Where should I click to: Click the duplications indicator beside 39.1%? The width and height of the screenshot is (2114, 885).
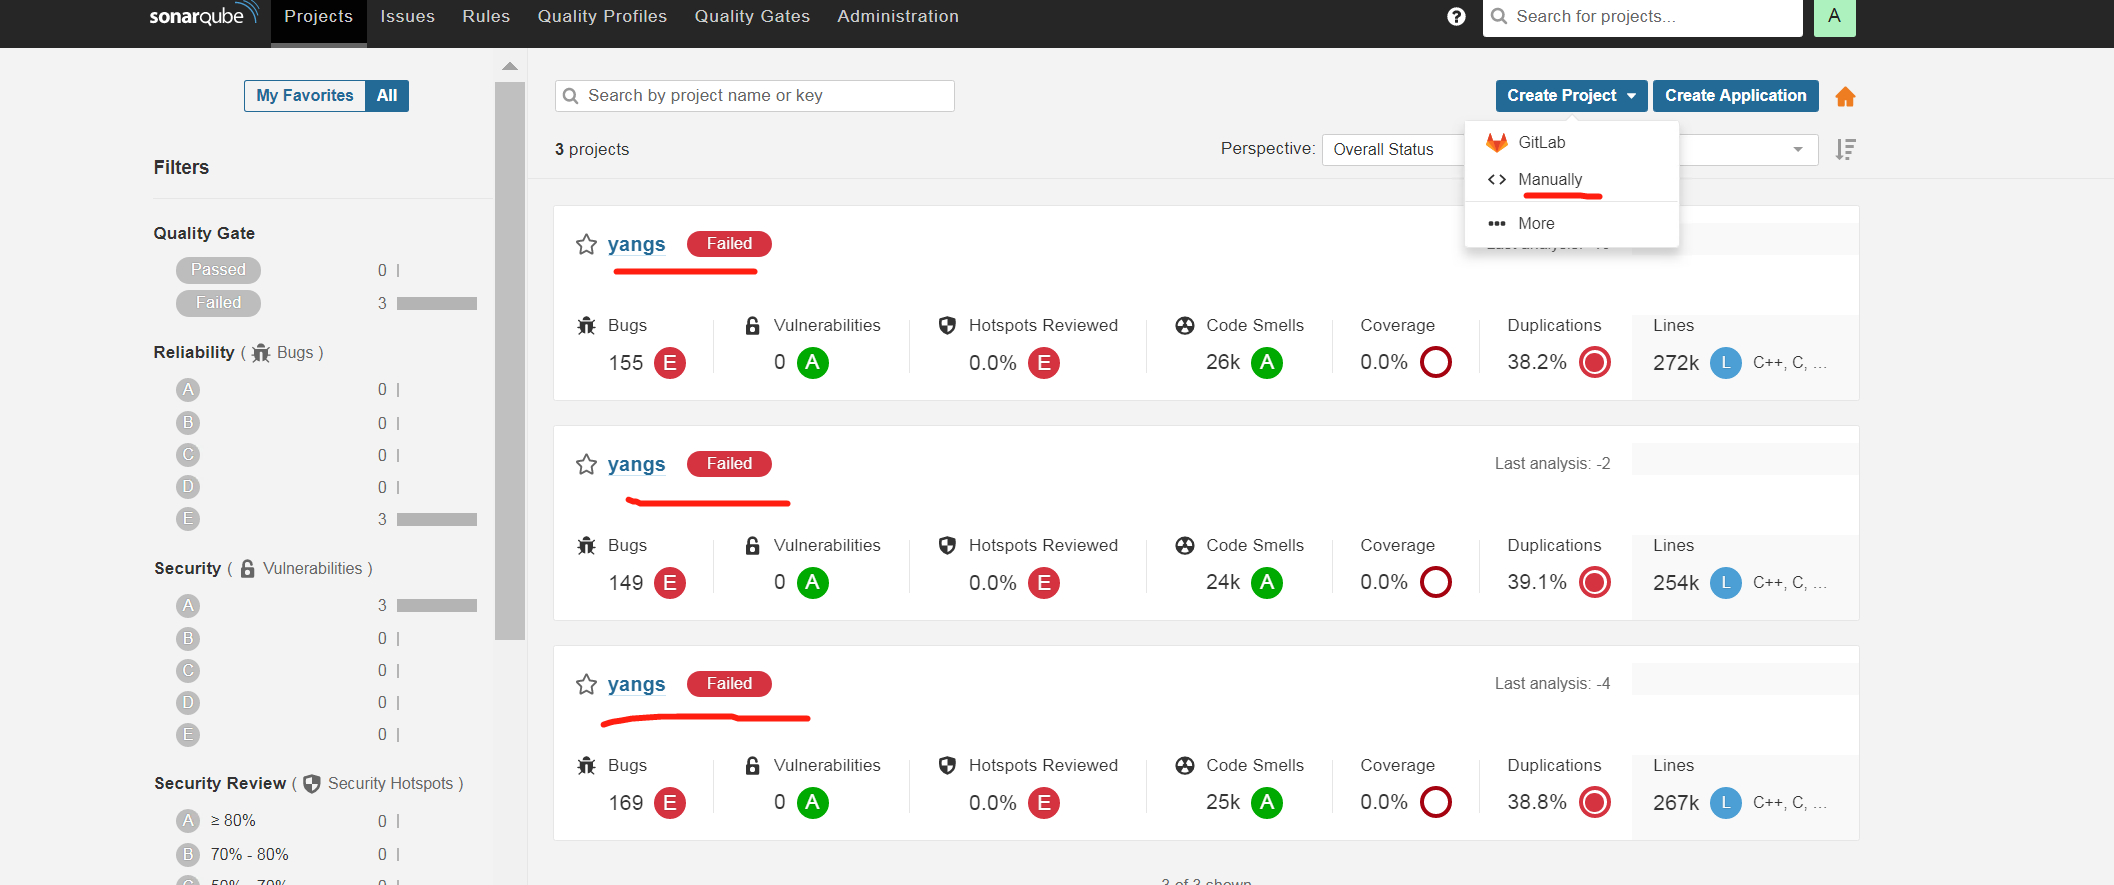tap(1594, 582)
